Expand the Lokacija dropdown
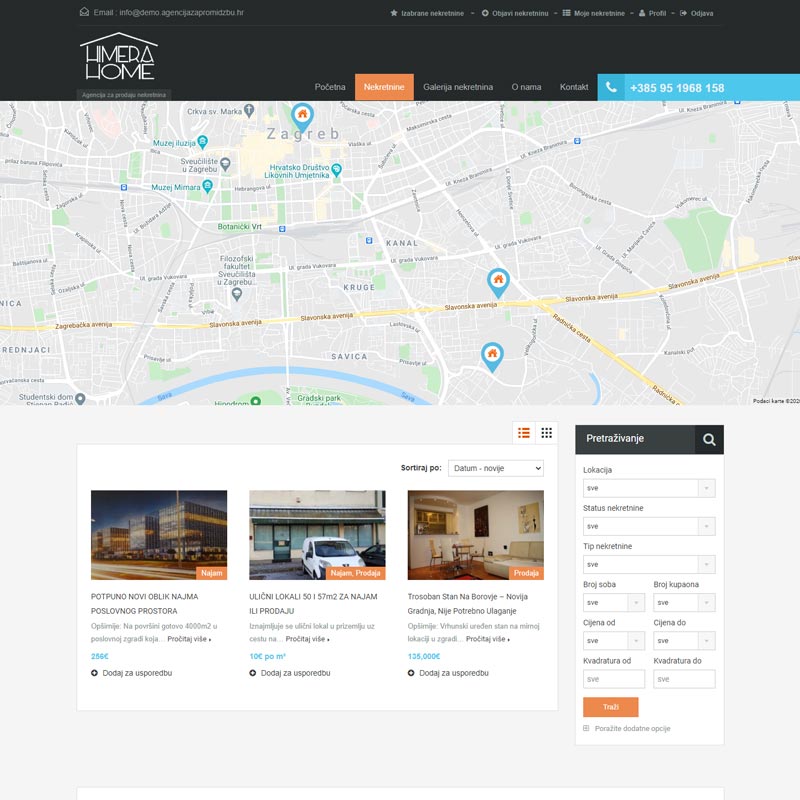800x800 pixels. point(649,488)
